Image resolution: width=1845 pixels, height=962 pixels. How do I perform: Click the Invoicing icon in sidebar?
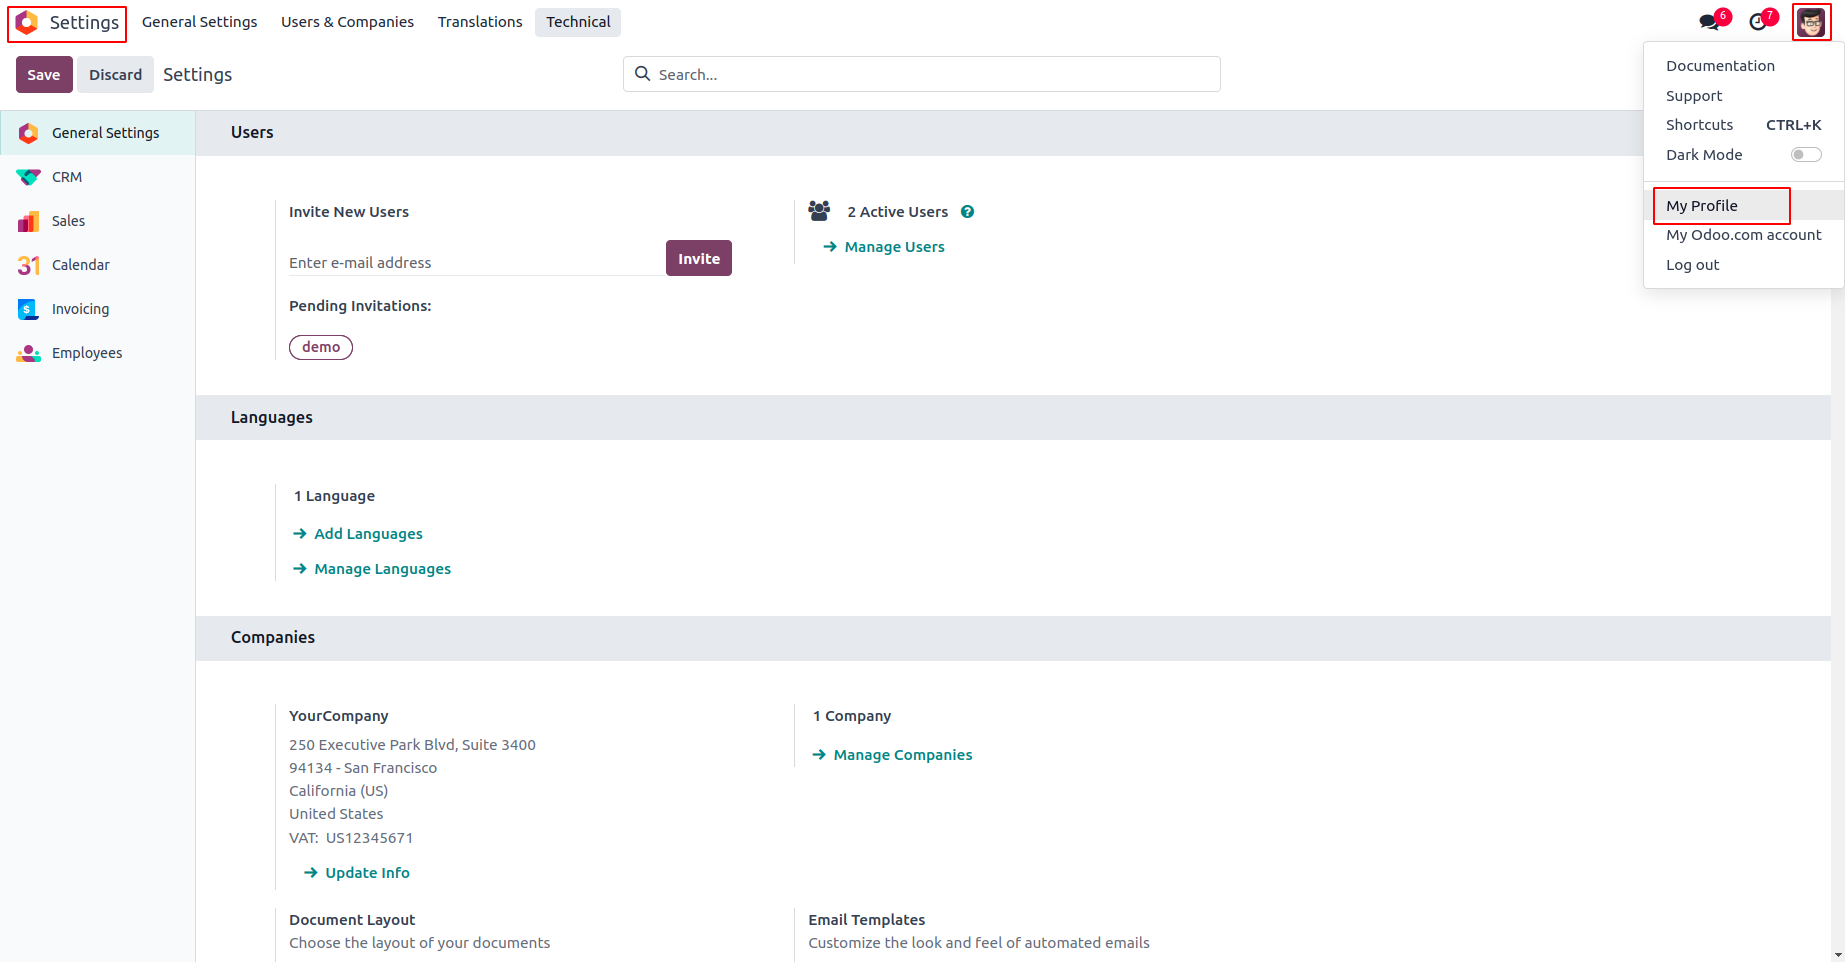coord(28,309)
